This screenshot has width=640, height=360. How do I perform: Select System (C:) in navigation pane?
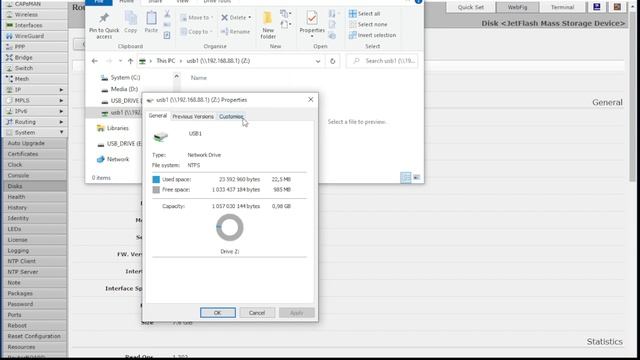point(120,78)
